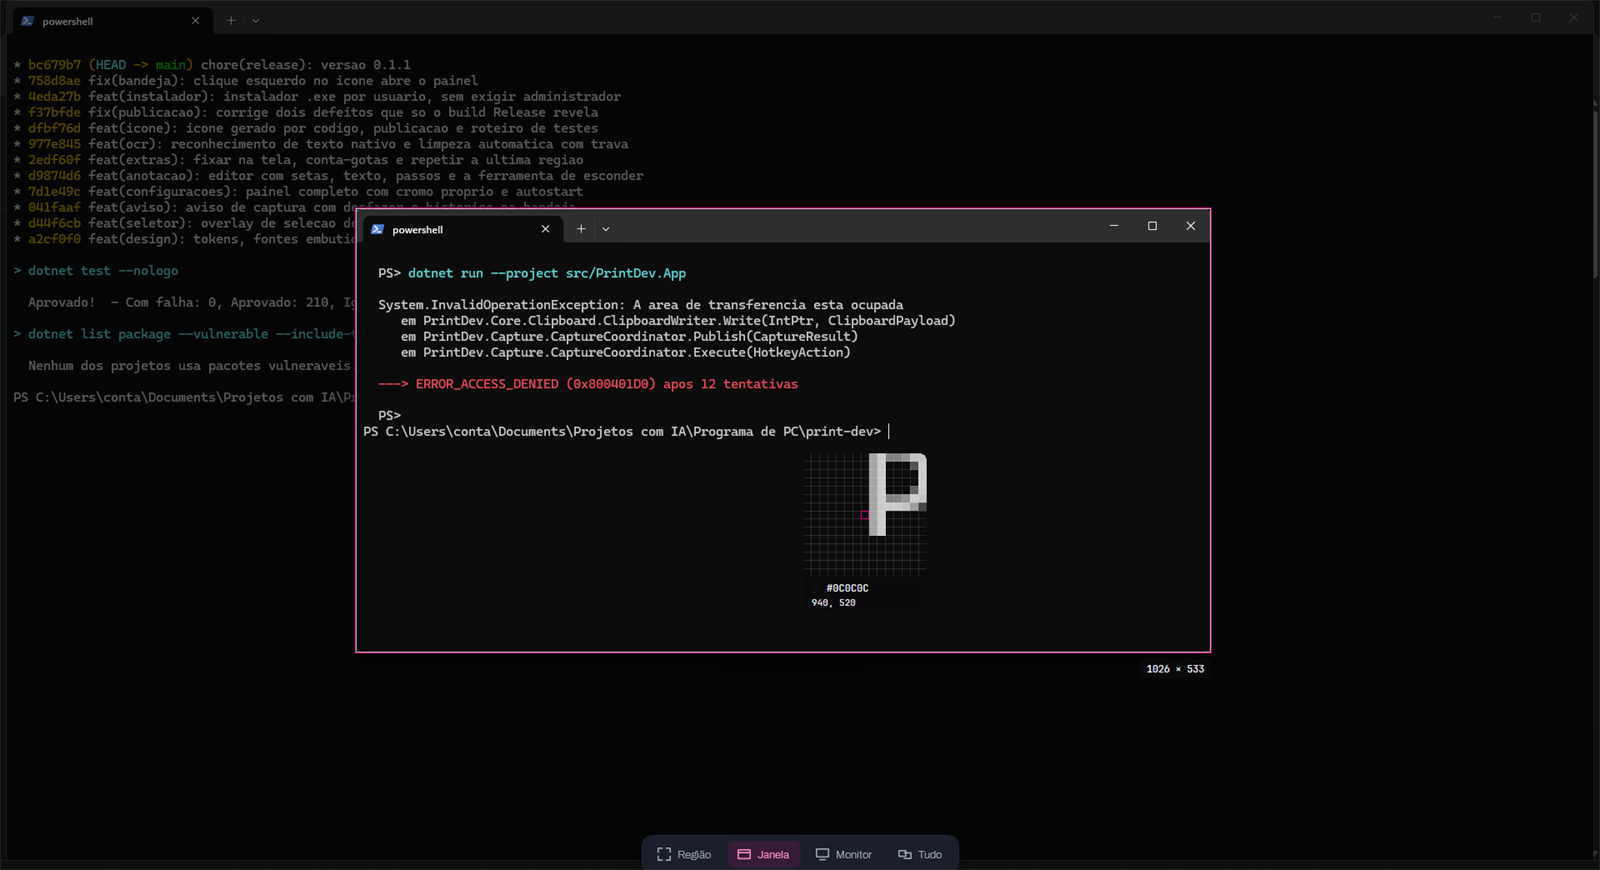This screenshot has height=870, width=1600.
Task: Click the "ClipboardWriter.Write(IntPtr, ClipboardPayload)" stack line
Action: [x=678, y=321]
